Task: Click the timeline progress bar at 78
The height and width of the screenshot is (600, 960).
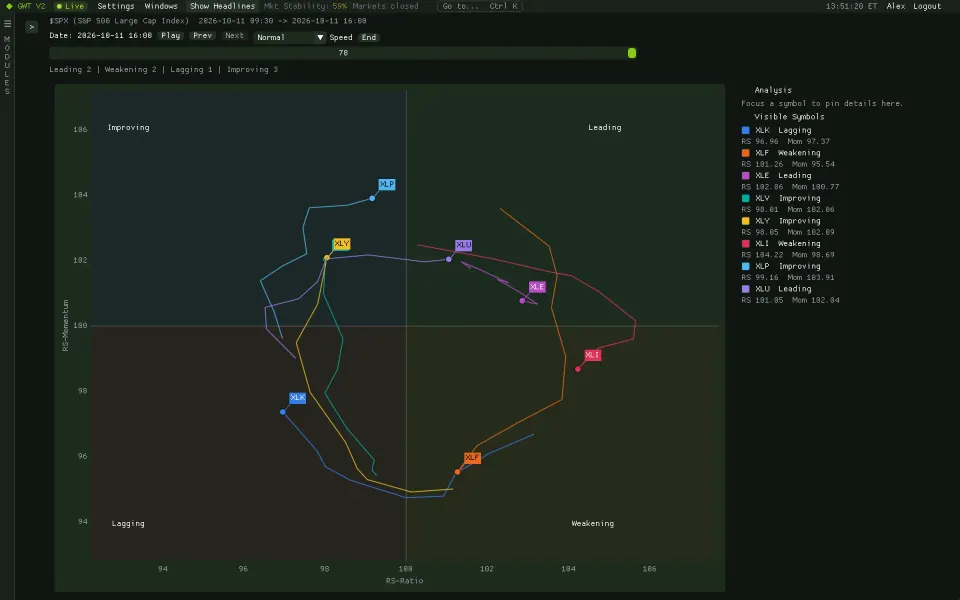Action: click(x=343, y=53)
